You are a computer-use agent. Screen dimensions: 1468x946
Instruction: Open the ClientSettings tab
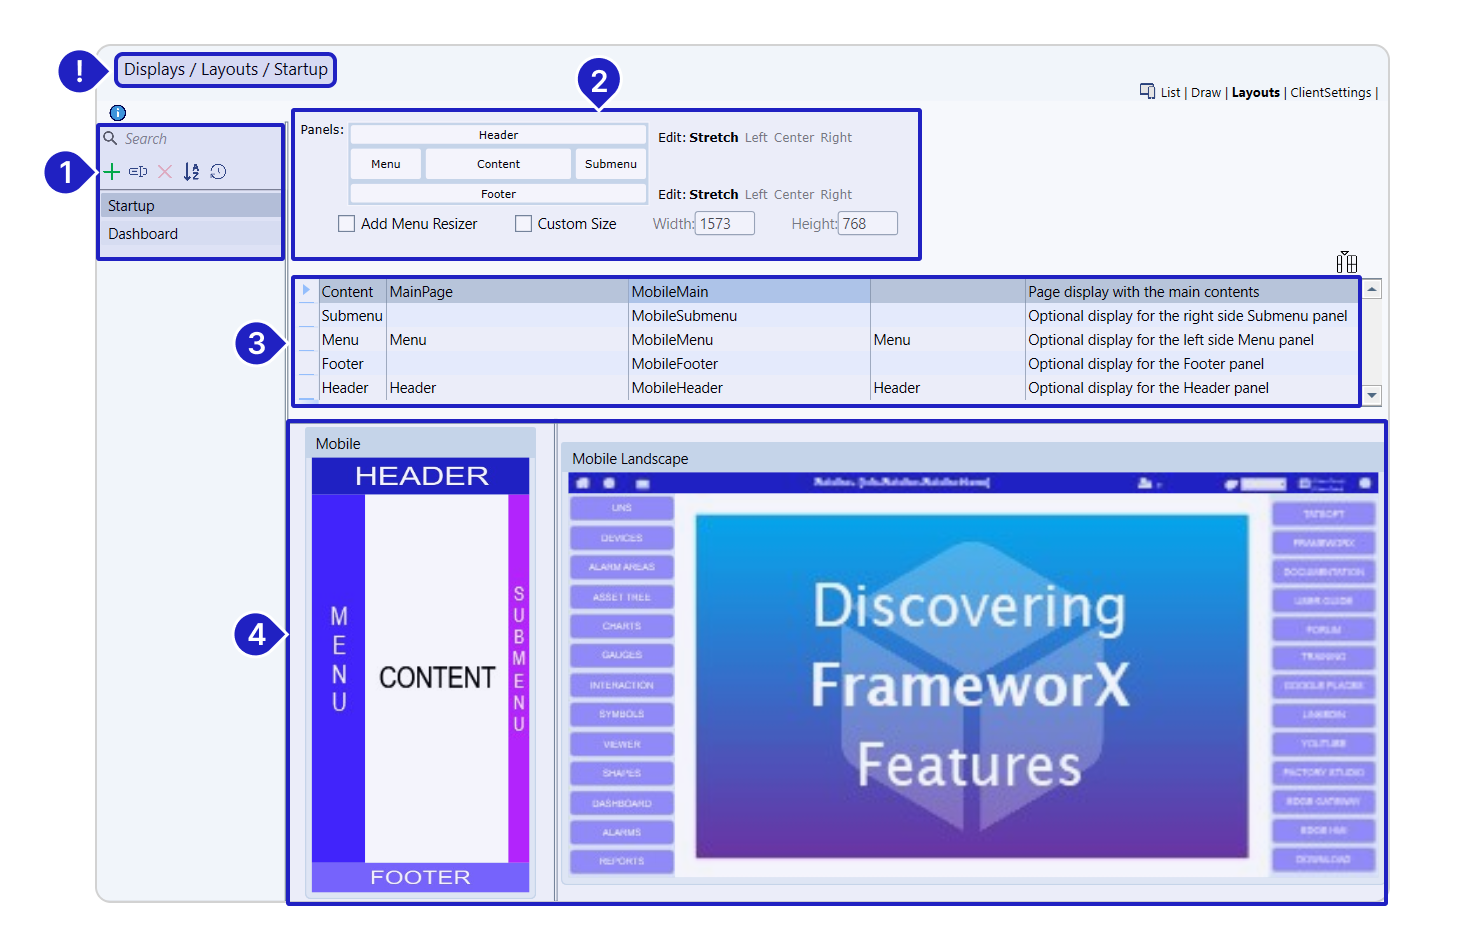[1330, 93]
